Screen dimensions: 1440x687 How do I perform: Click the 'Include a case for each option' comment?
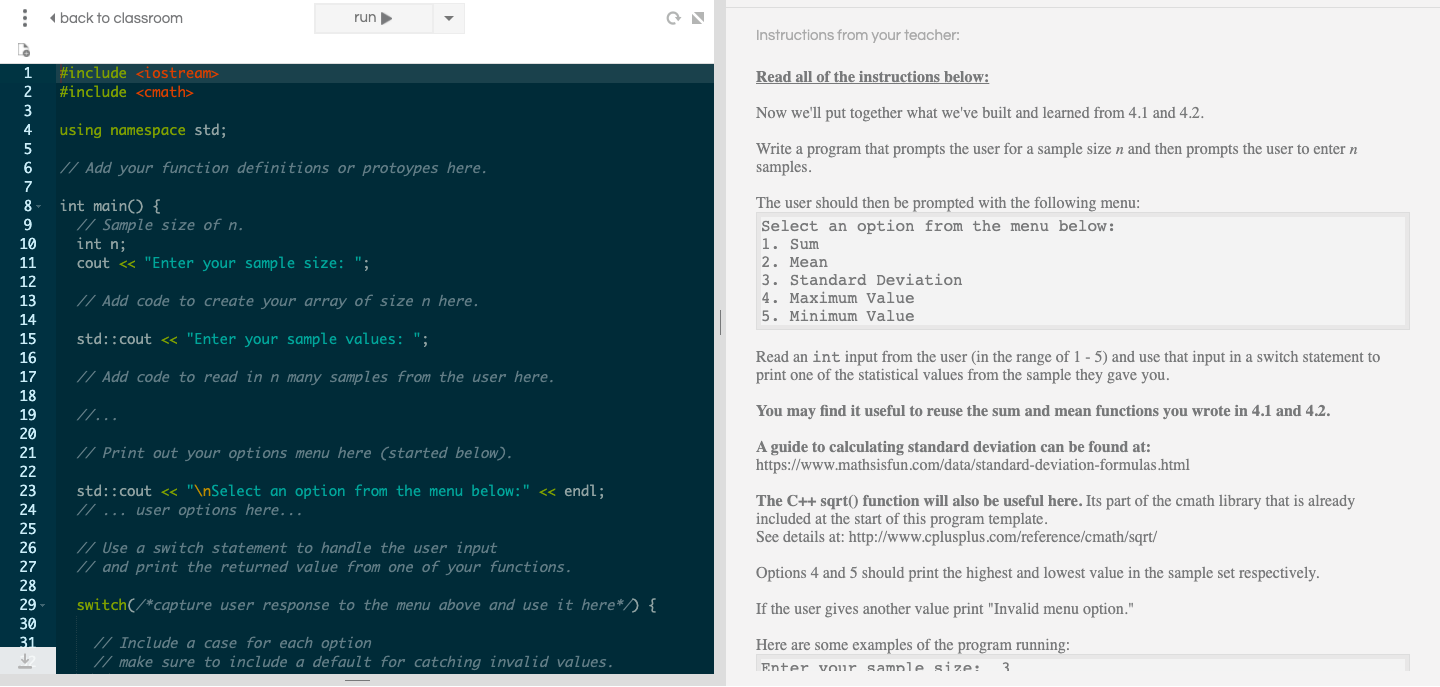[x=232, y=643]
